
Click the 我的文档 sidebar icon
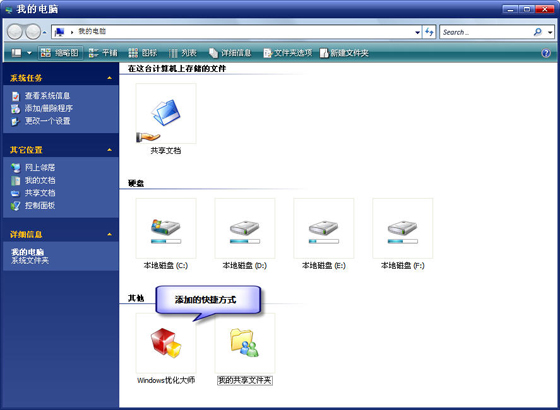click(x=15, y=180)
